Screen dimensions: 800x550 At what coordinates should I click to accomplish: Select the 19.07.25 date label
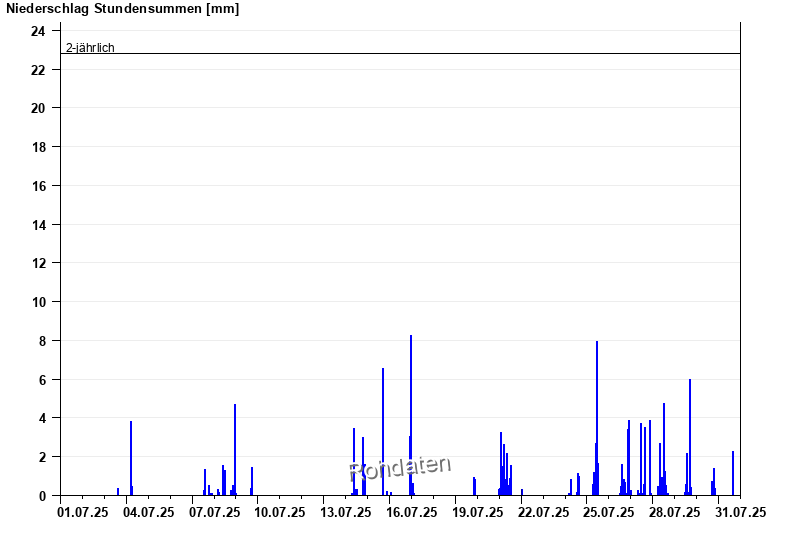477,512
